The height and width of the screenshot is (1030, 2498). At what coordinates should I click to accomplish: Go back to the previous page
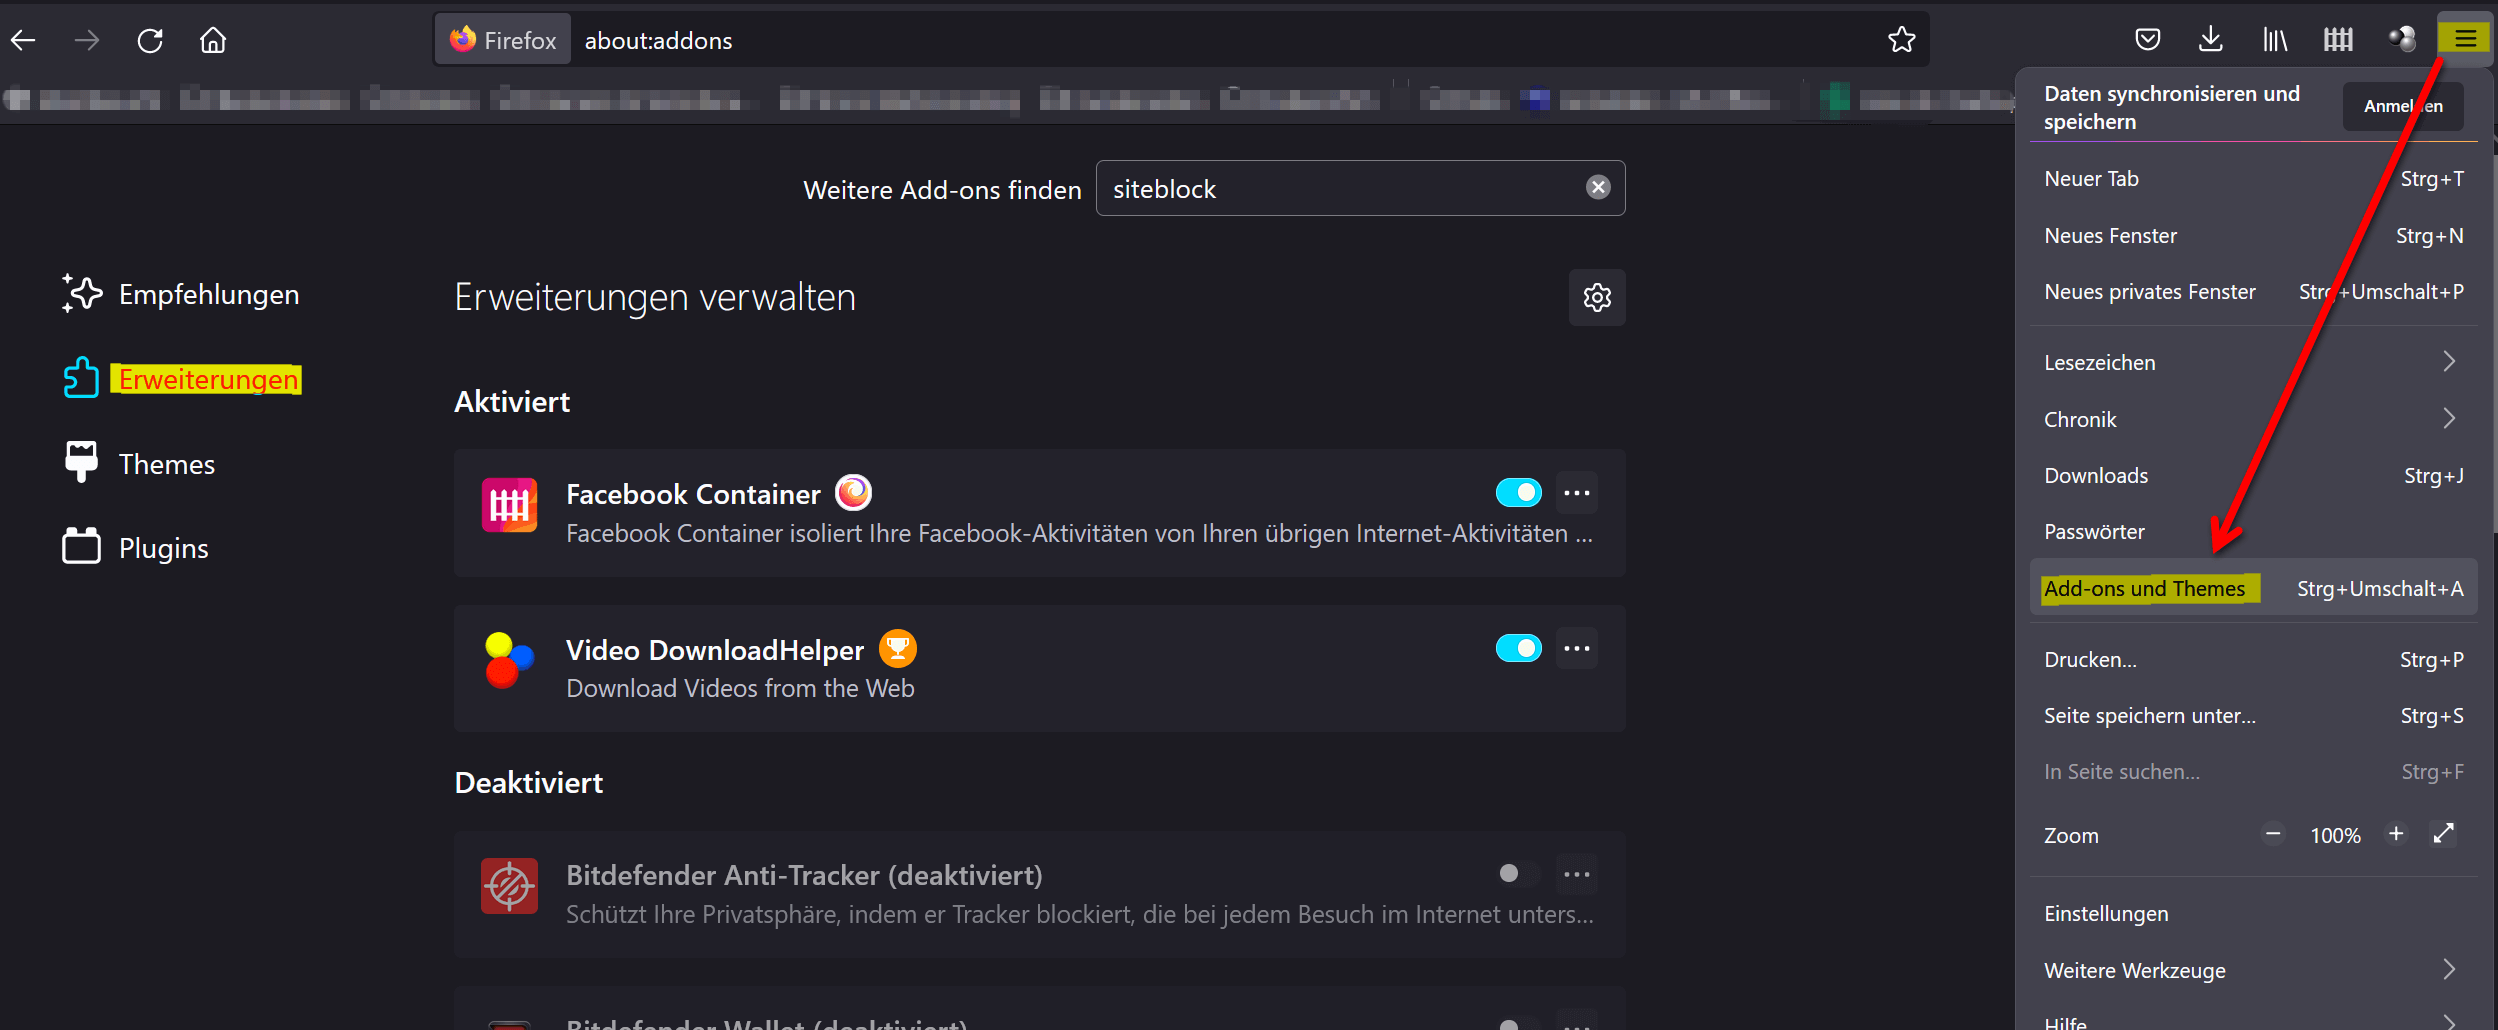[x=23, y=40]
